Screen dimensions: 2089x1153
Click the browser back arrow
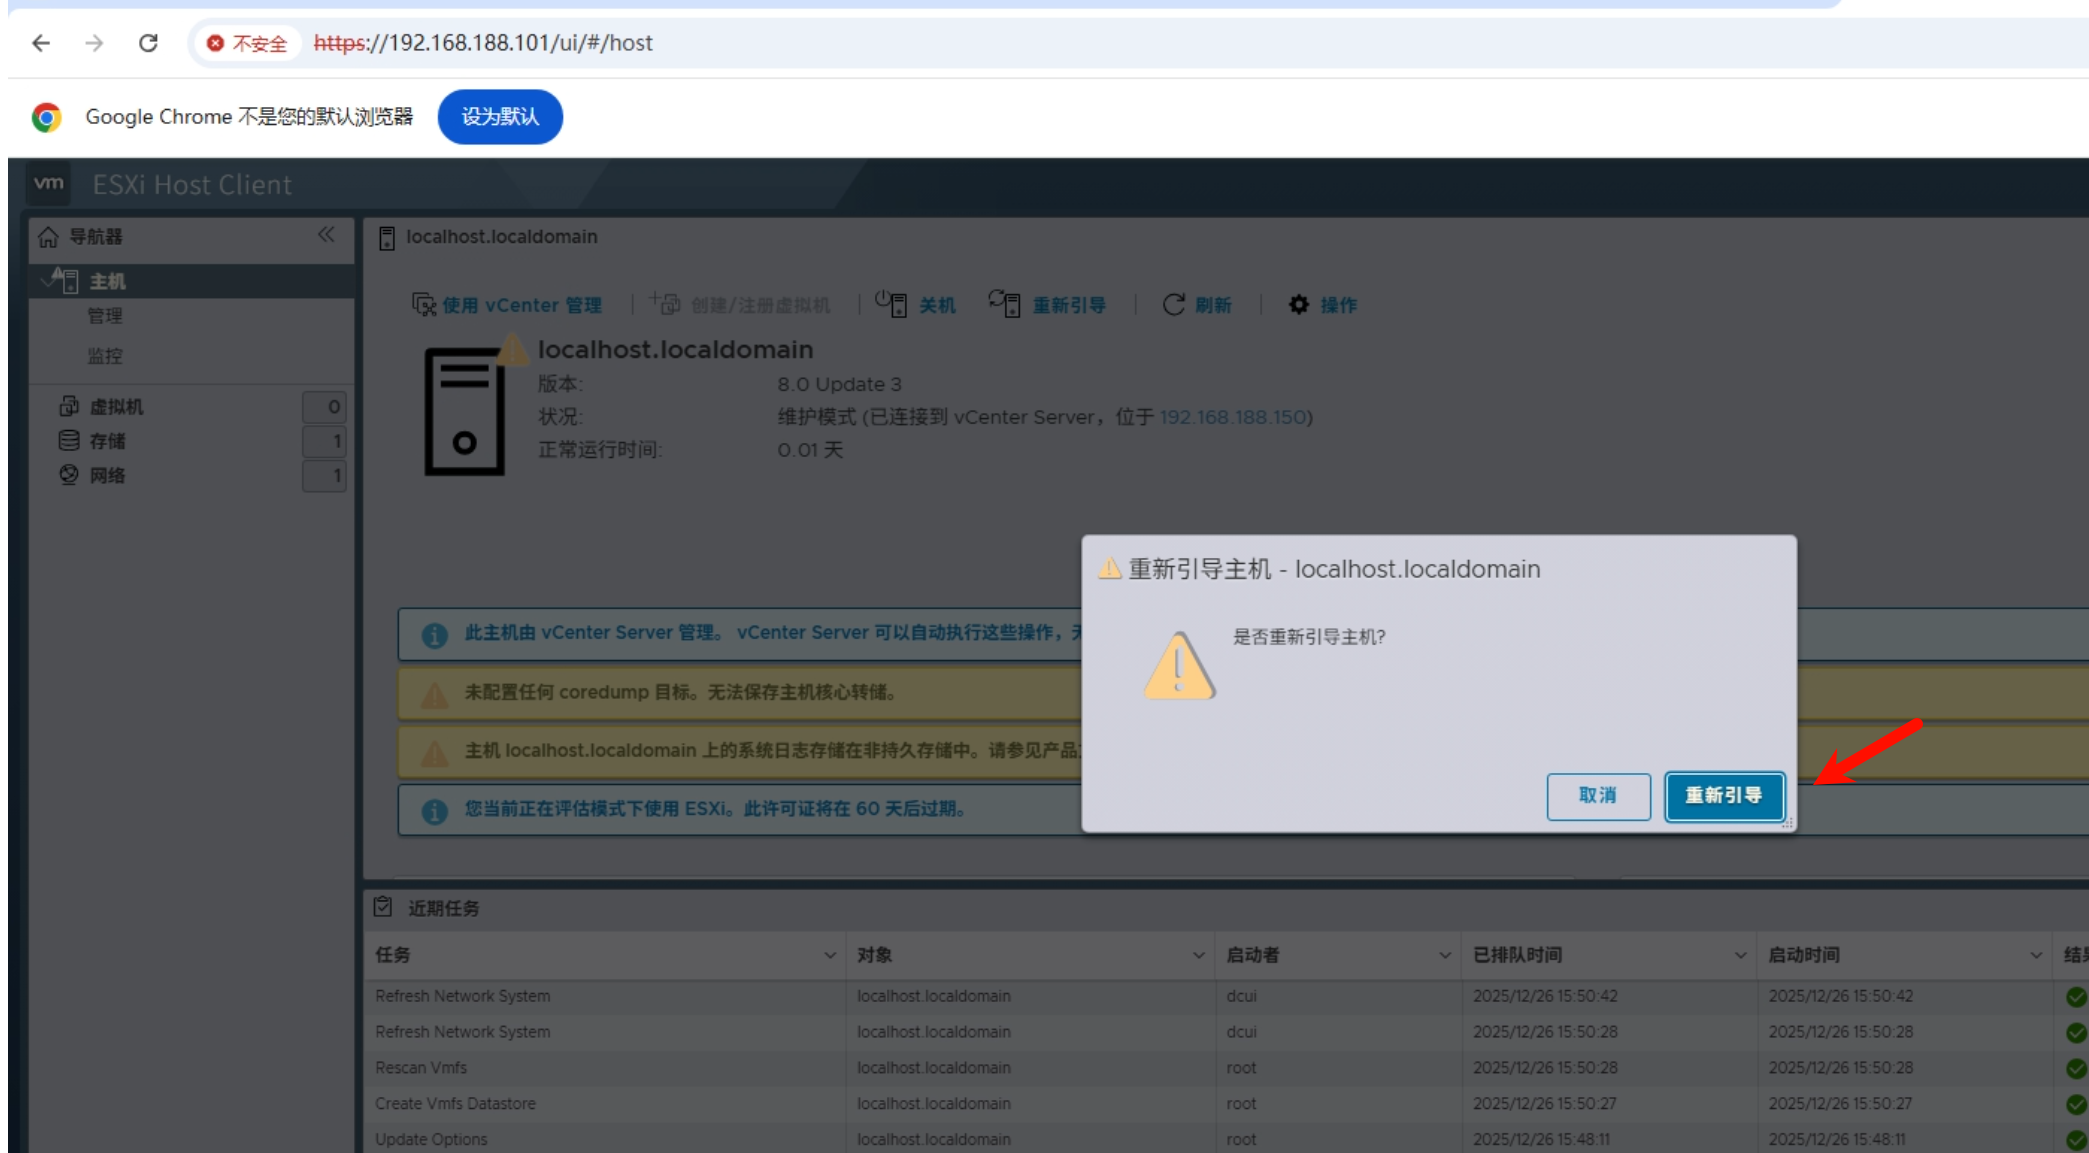41,43
